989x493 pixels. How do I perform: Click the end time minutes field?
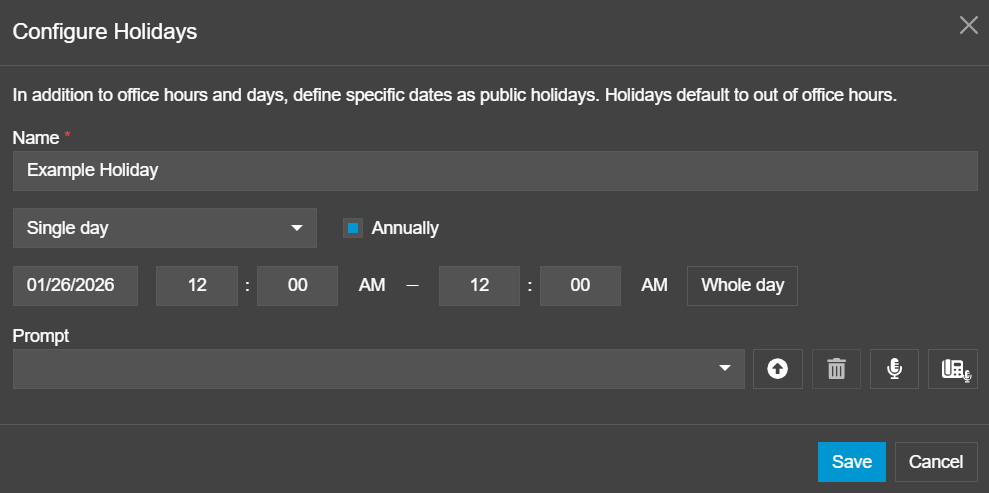[580, 286]
